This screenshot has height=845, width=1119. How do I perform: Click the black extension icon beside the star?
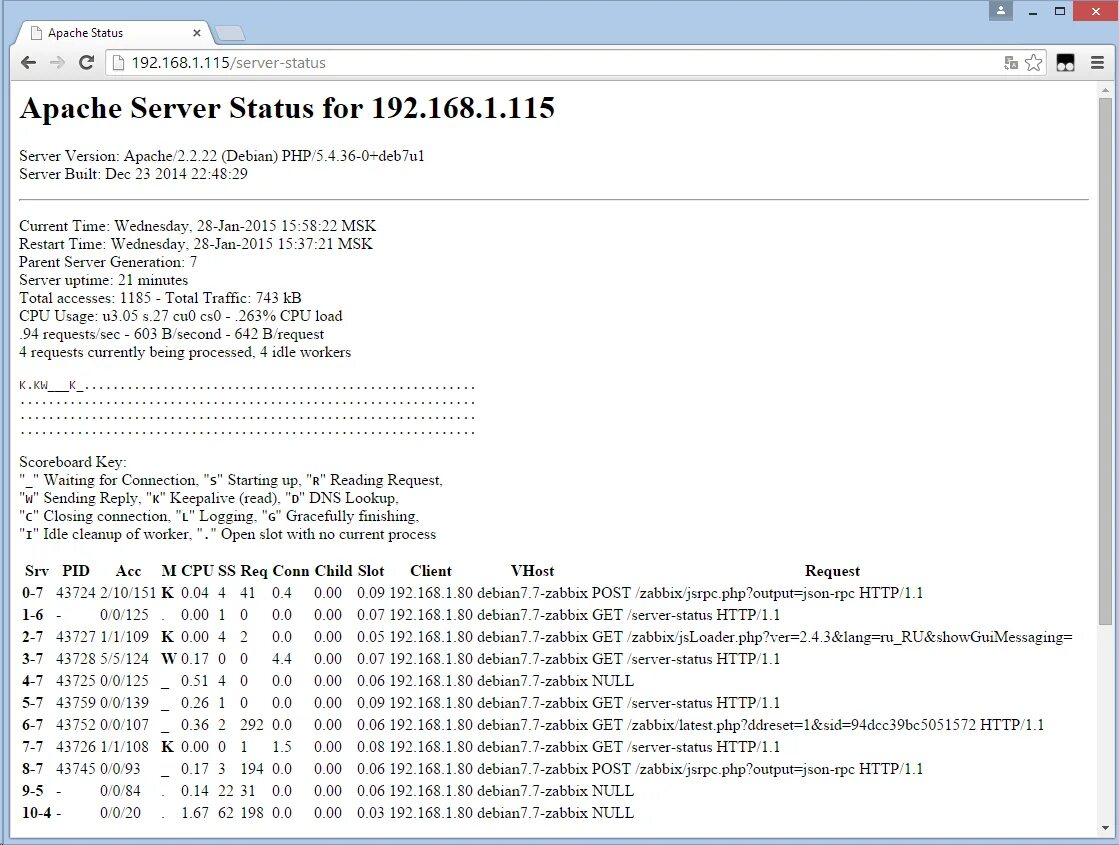pyautogui.click(x=1065, y=63)
